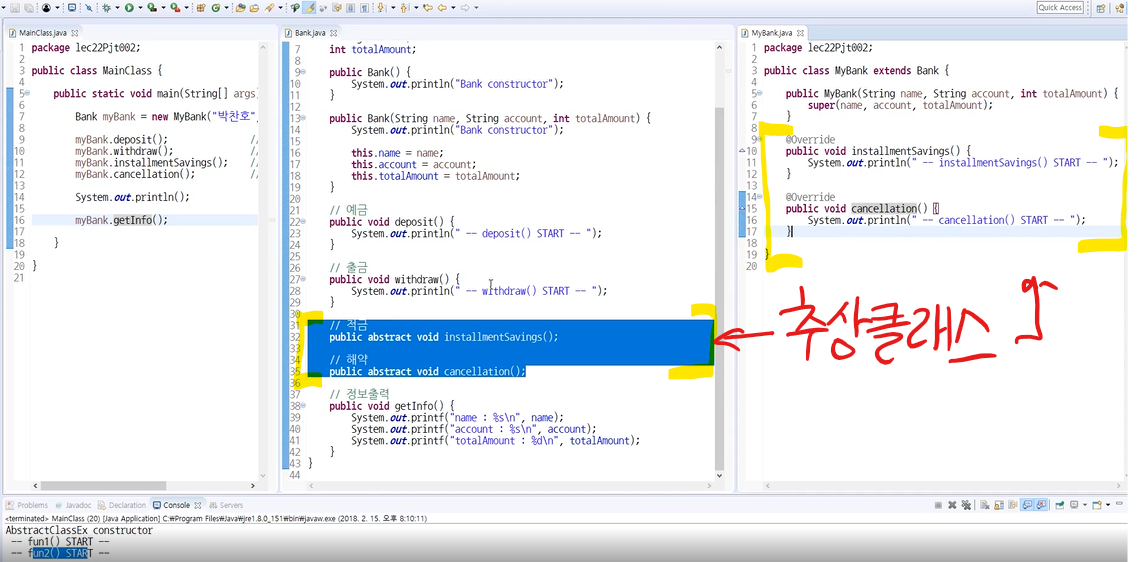Click the Debug bug icon in toolbar
This screenshot has height=562, width=1140.
pyautogui.click(x=106, y=8)
